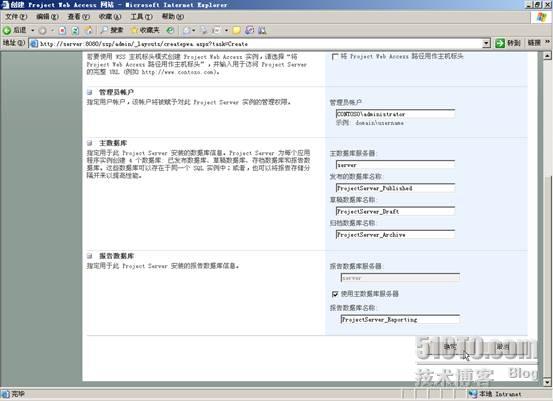Click the vertical scrollbar down arrow
This screenshot has height=401, width=553.
pos(547,382)
